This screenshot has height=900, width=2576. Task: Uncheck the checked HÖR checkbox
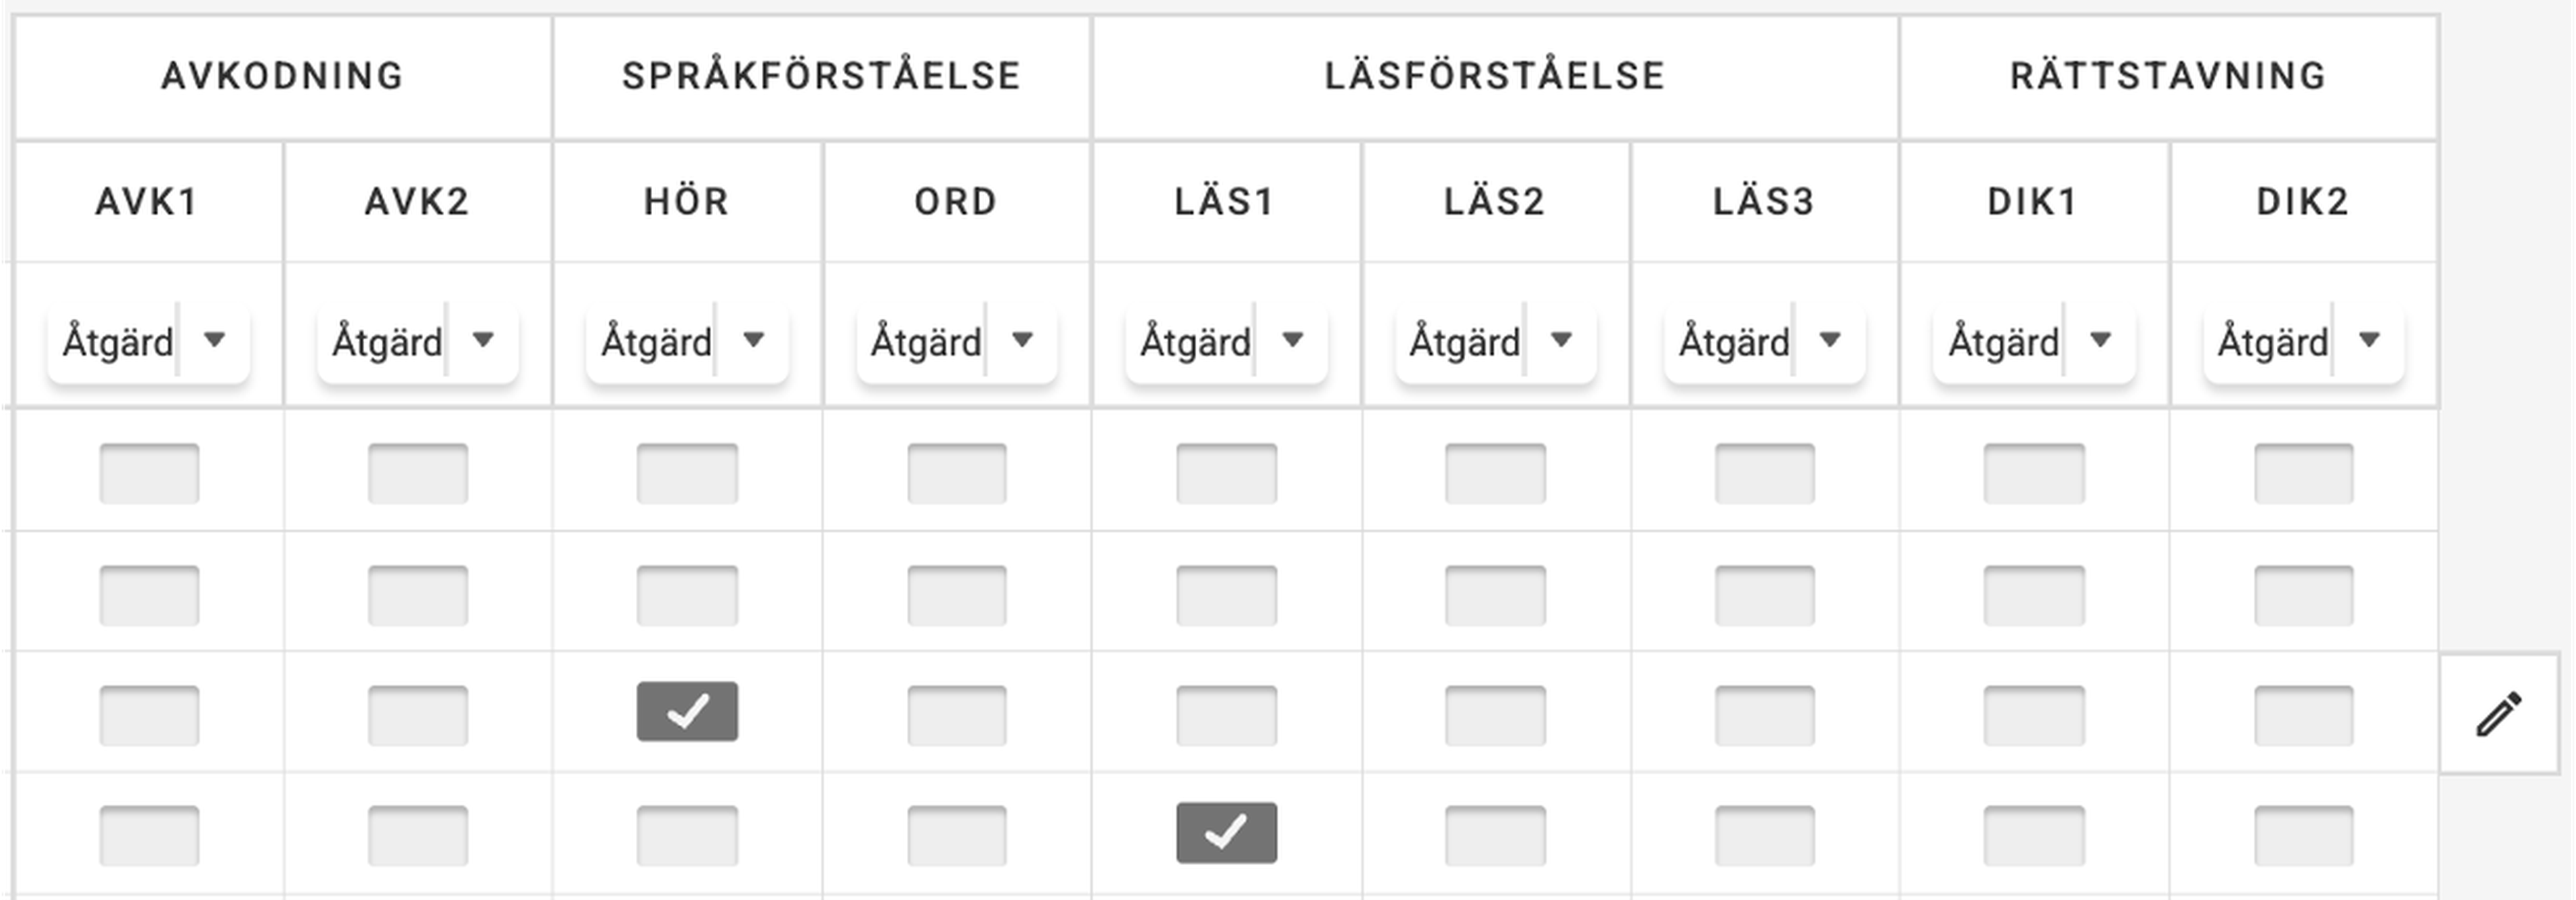(687, 712)
